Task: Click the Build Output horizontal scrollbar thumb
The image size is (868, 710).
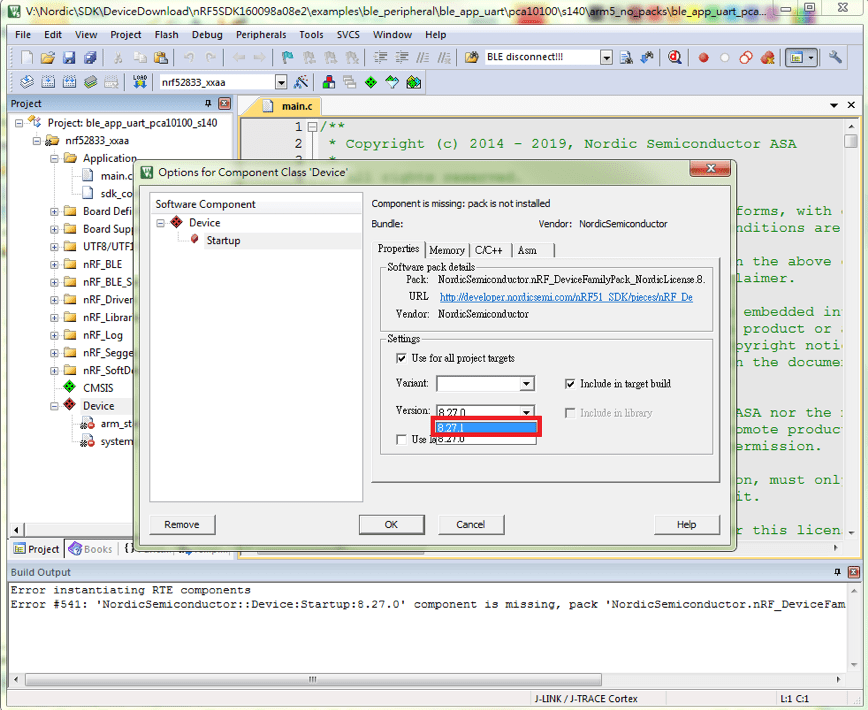Action: pyautogui.click(x=313, y=679)
